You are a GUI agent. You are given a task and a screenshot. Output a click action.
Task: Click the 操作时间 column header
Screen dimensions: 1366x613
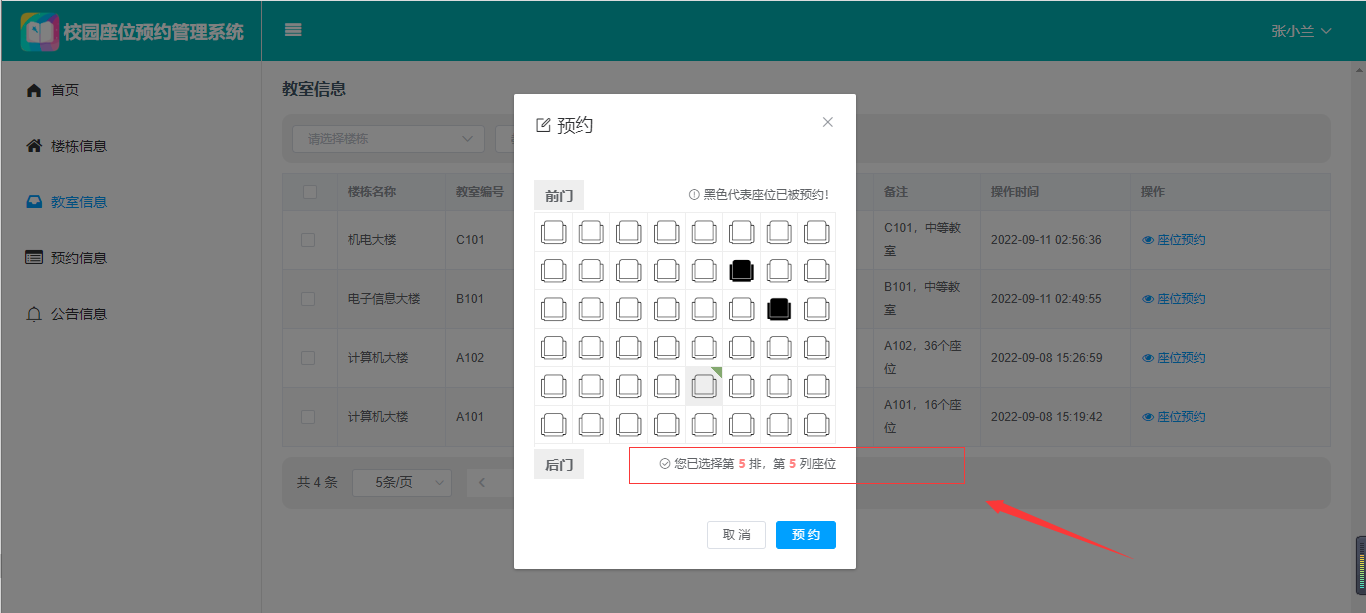(1014, 192)
